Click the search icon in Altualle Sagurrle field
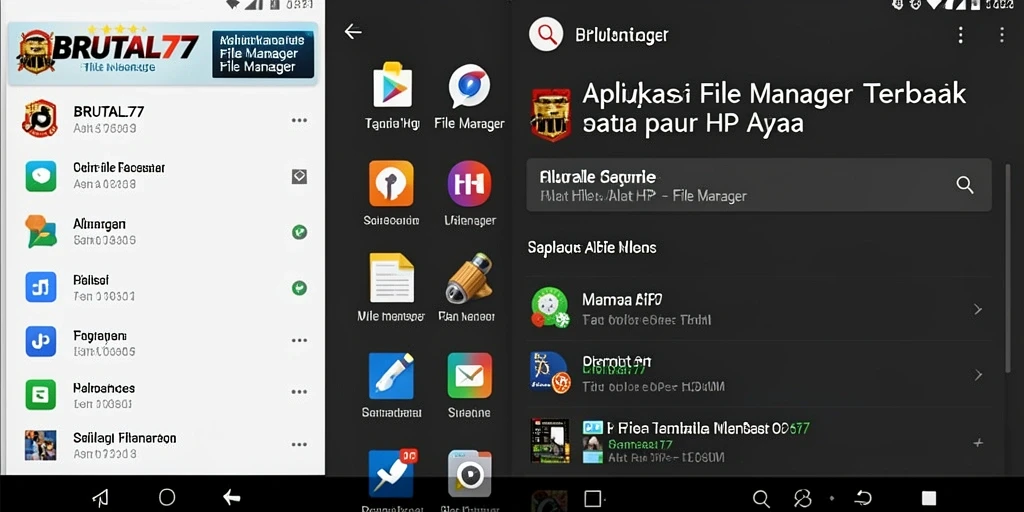Viewport: 1024px width, 512px height. (965, 185)
